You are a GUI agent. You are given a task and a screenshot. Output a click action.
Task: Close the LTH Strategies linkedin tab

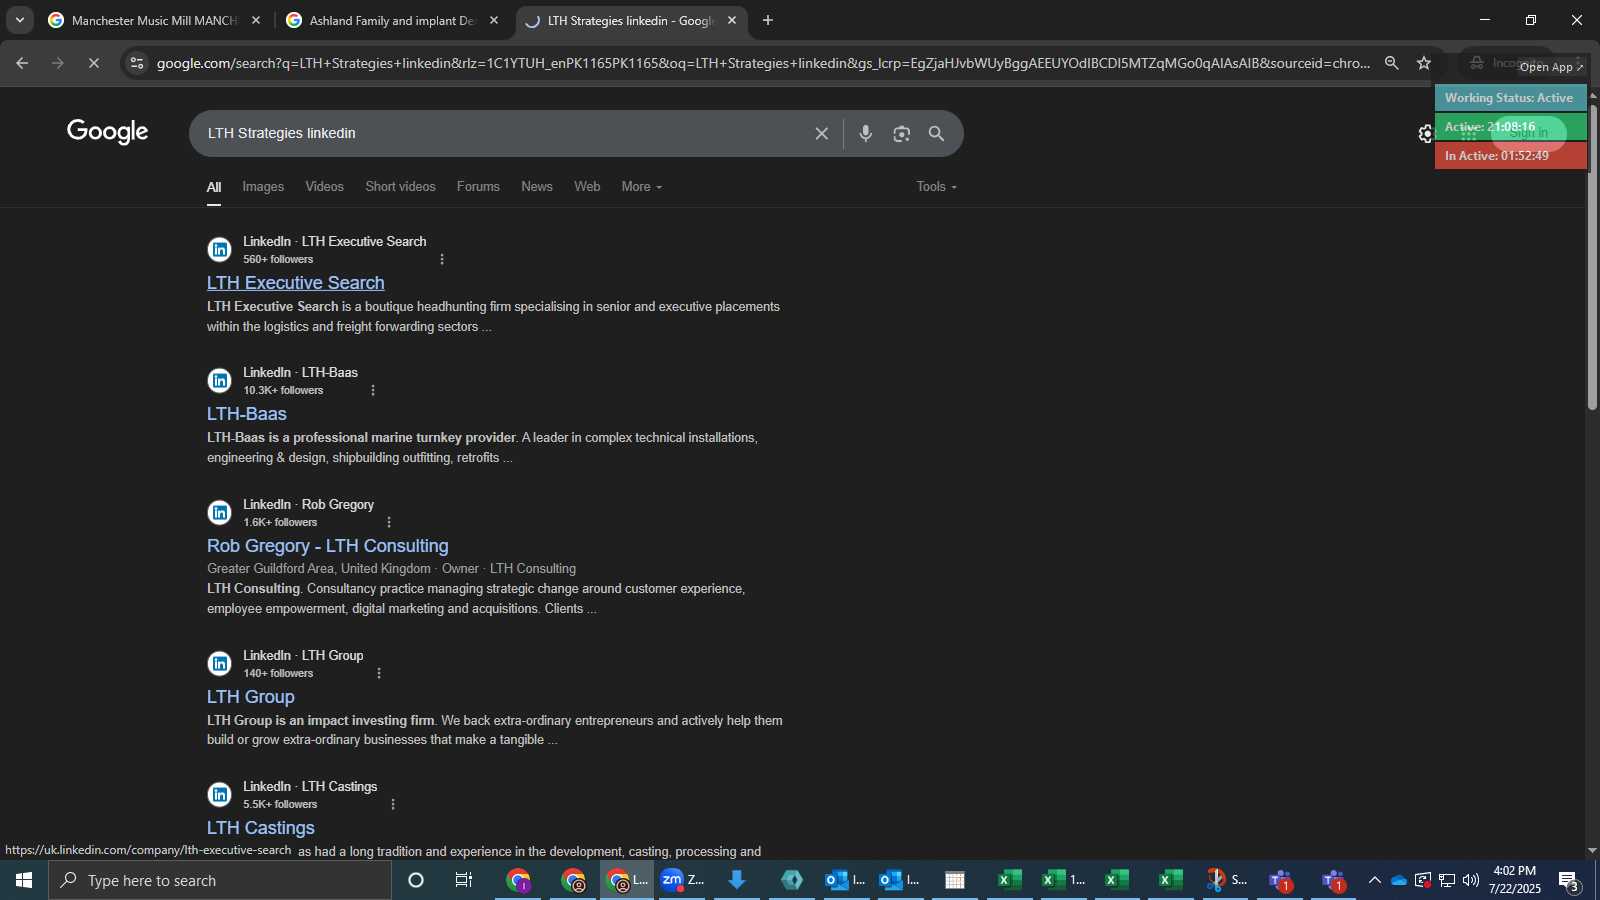pyautogui.click(x=732, y=20)
